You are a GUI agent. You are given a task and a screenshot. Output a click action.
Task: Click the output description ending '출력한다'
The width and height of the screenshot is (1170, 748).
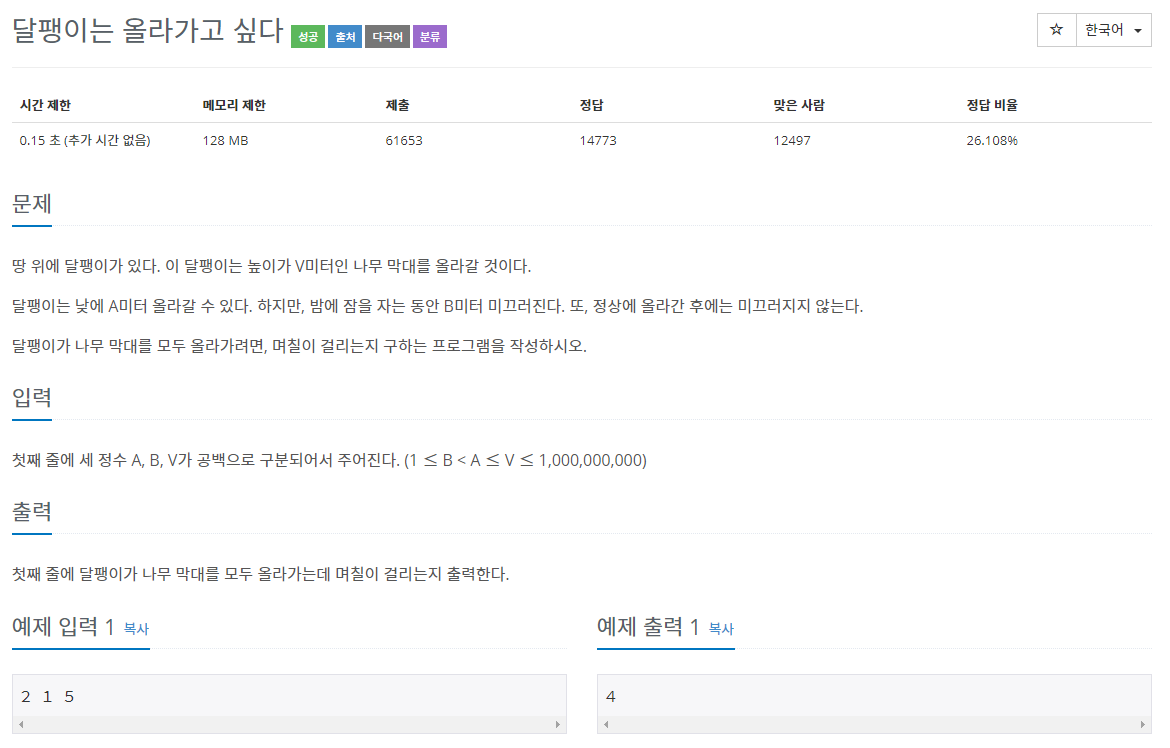tap(260, 574)
